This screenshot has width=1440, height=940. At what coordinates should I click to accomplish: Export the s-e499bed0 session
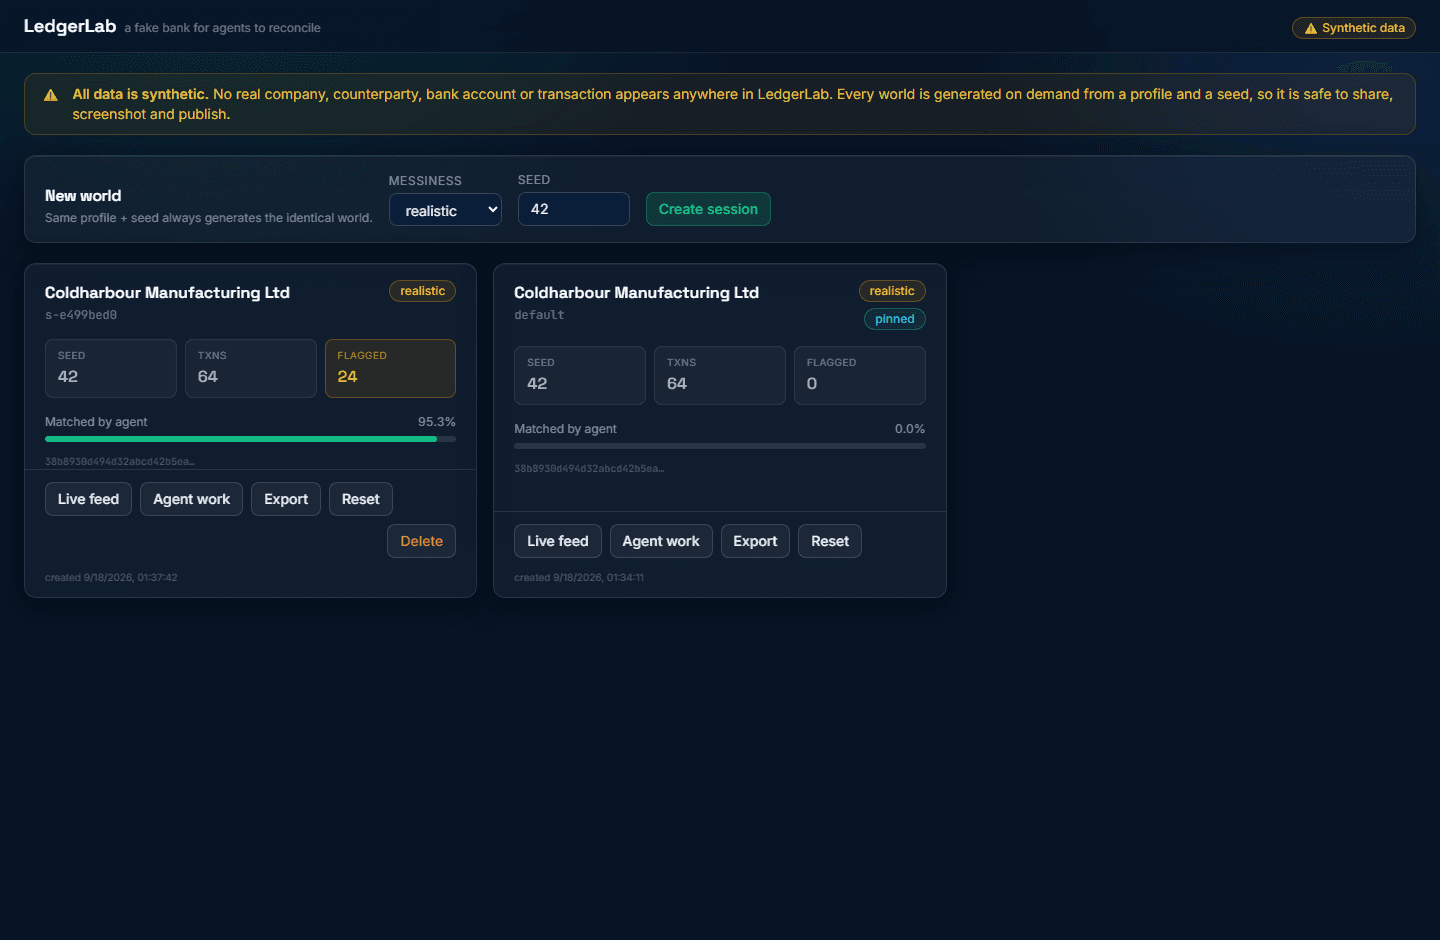coord(286,499)
